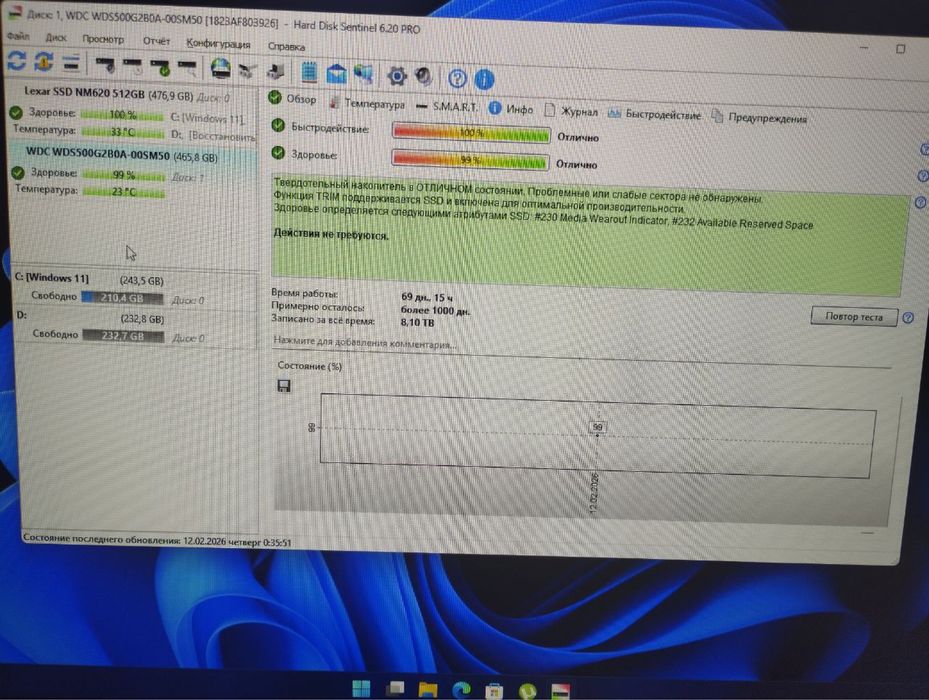Screen dimensions: 929x700
Task: Switch to the Журнал tab
Action: [x=571, y=111]
